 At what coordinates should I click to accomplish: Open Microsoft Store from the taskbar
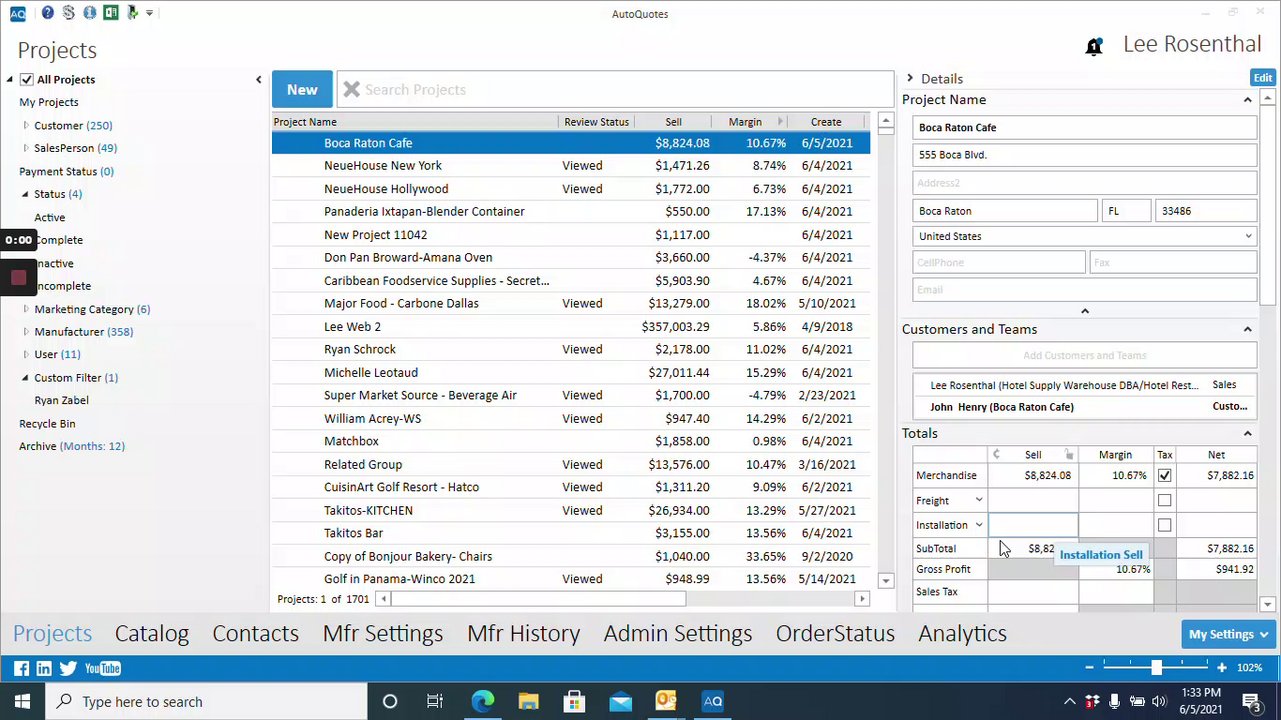coord(574,702)
